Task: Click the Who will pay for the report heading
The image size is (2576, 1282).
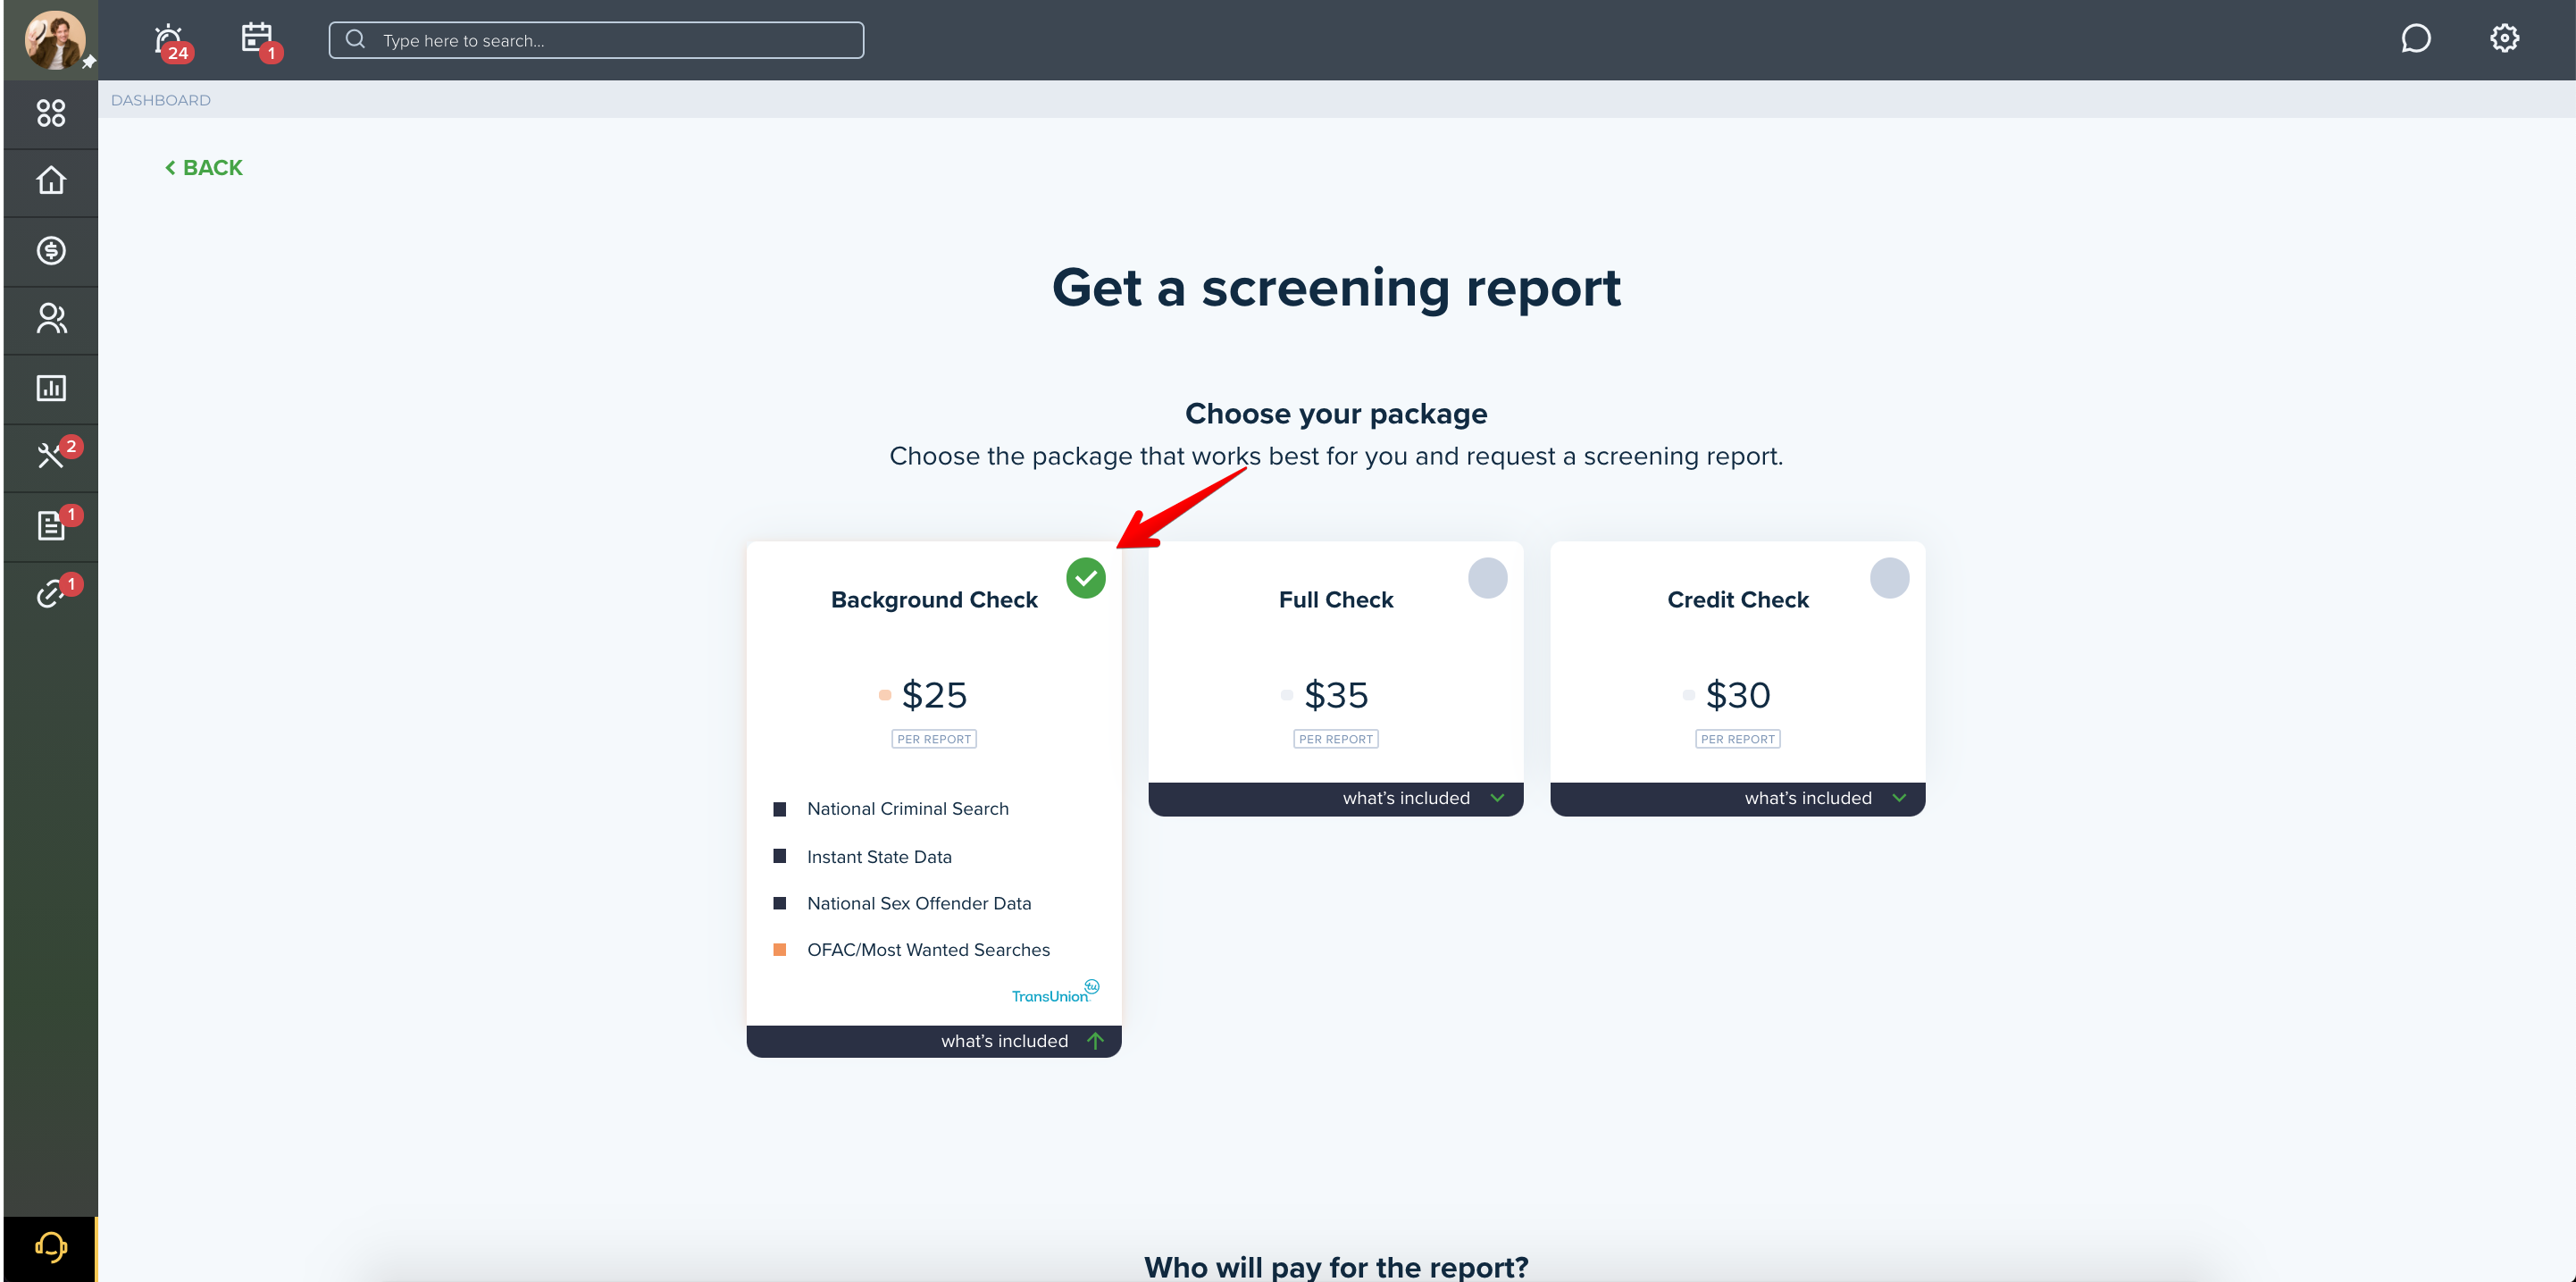Action: click(x=1336, y=1267)
